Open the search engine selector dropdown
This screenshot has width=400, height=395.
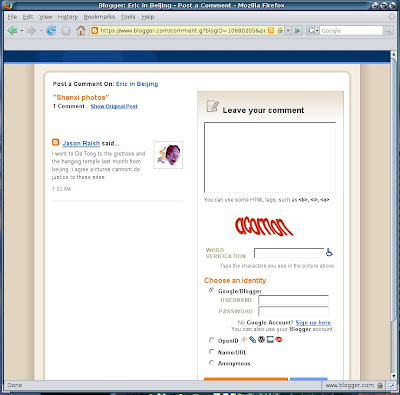pos(312,31)
